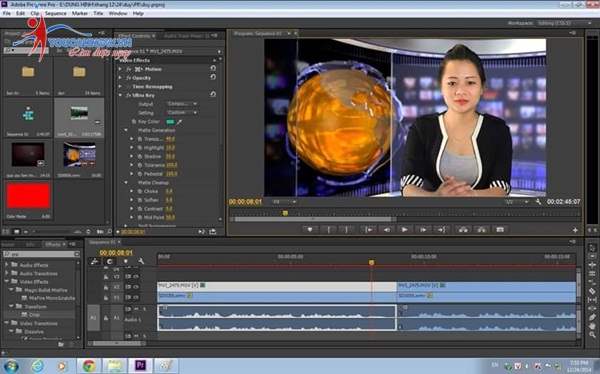The width and height of the screenshot is (600, 374).
Task: Pick key color with the eyedropper
Action: [x=179, y=122]
